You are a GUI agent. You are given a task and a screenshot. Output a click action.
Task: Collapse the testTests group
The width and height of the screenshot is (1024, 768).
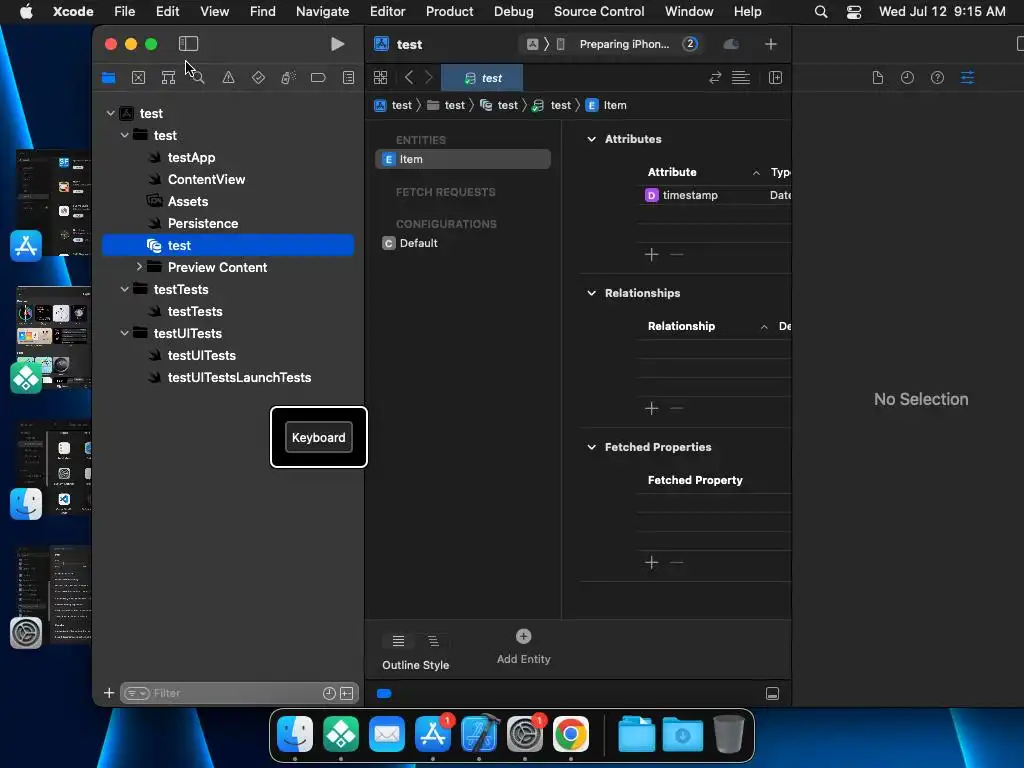[x=125, y=289]
